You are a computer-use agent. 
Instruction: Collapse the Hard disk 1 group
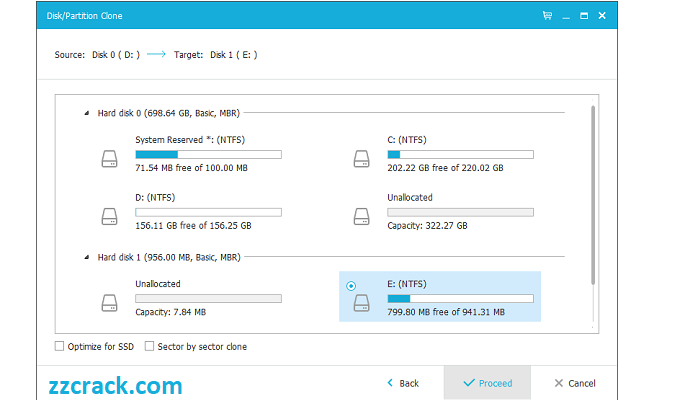[x=87, y=257]
